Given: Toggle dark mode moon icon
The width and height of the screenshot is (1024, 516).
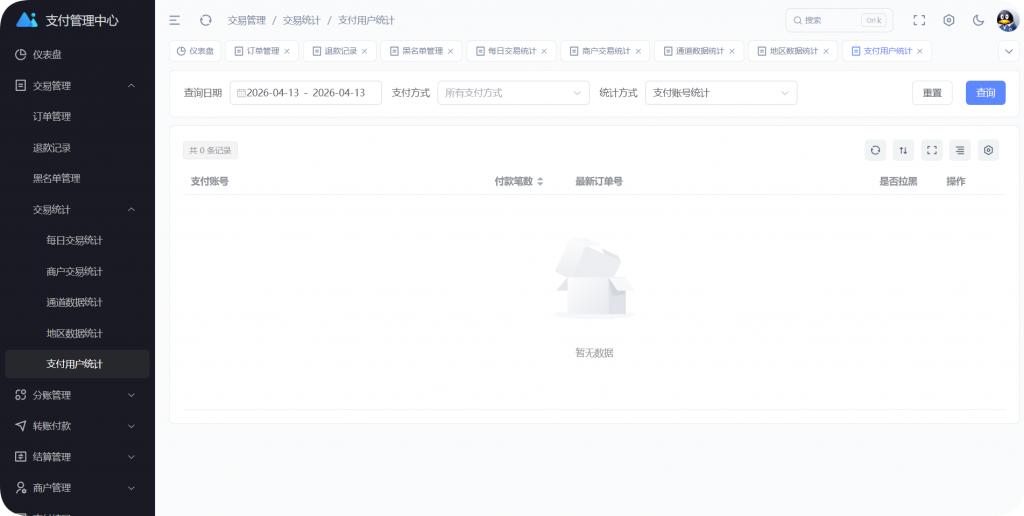Looking at the screenshot, I should point(978,20).
